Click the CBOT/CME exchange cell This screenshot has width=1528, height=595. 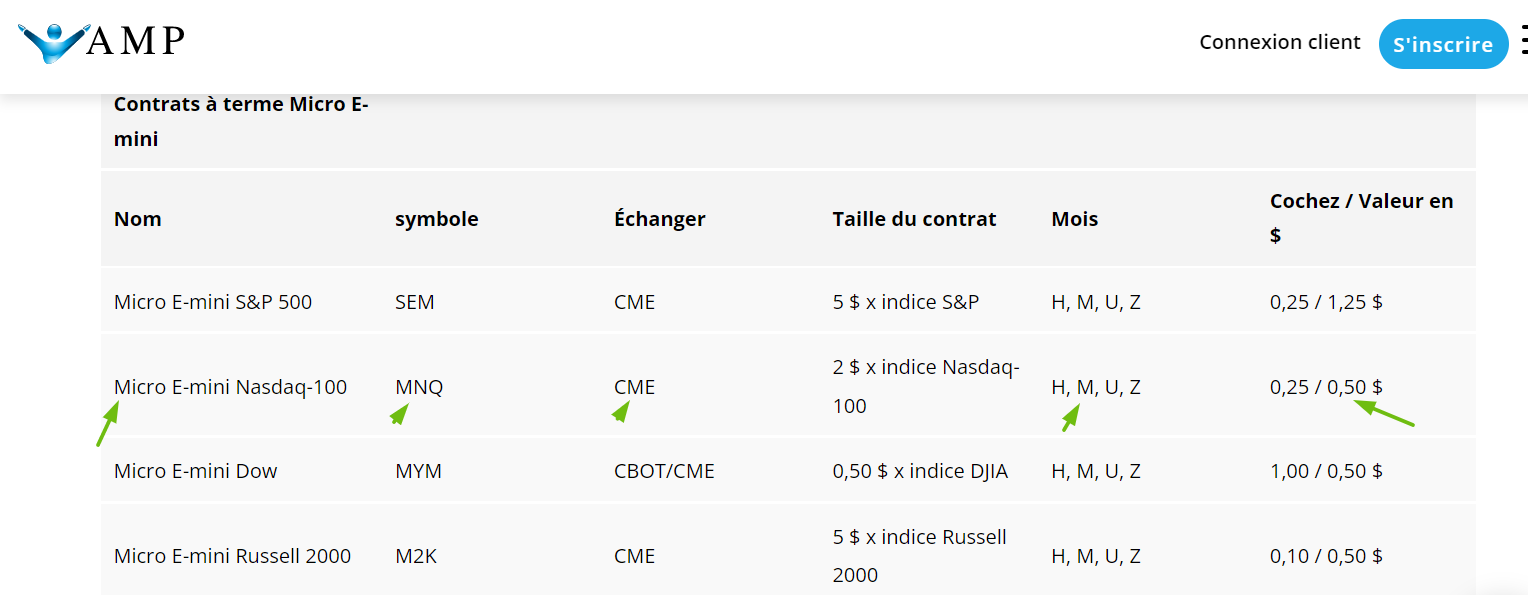(x=664, y=471)
